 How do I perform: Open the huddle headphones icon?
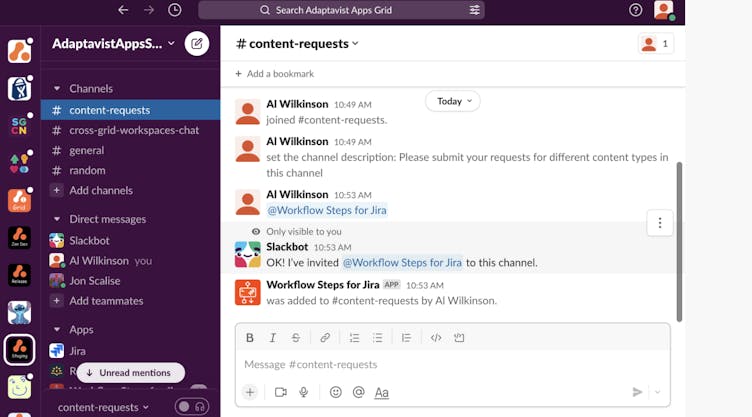click(200, 407)
